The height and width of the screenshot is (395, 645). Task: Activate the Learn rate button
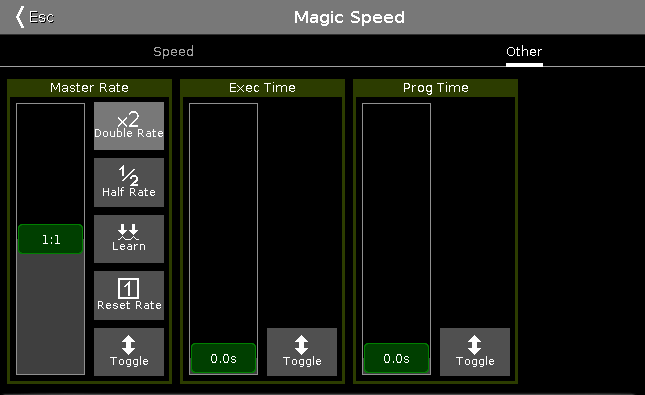point(129,239)
